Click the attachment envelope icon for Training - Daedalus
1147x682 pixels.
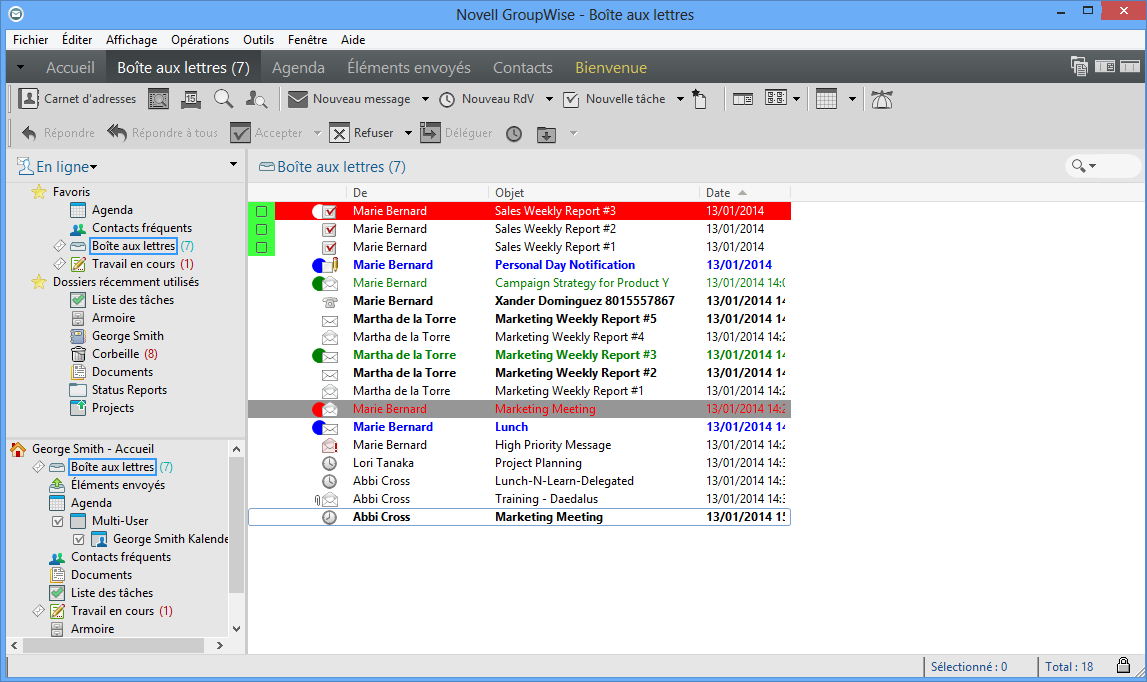pyautogui.click(x=327, y=499)
